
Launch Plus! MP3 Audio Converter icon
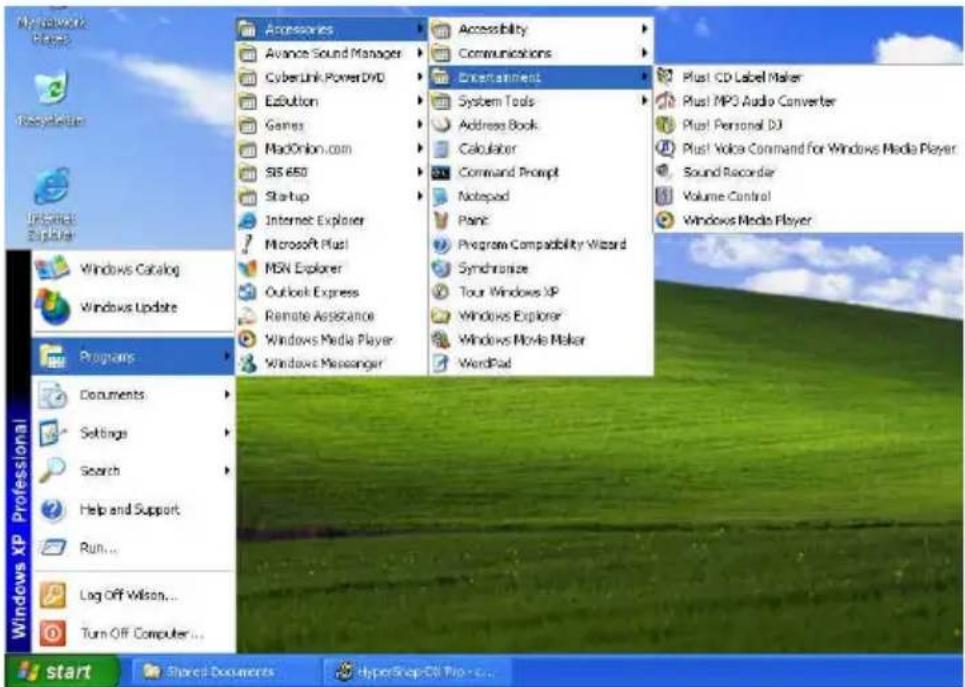(665, 101)
